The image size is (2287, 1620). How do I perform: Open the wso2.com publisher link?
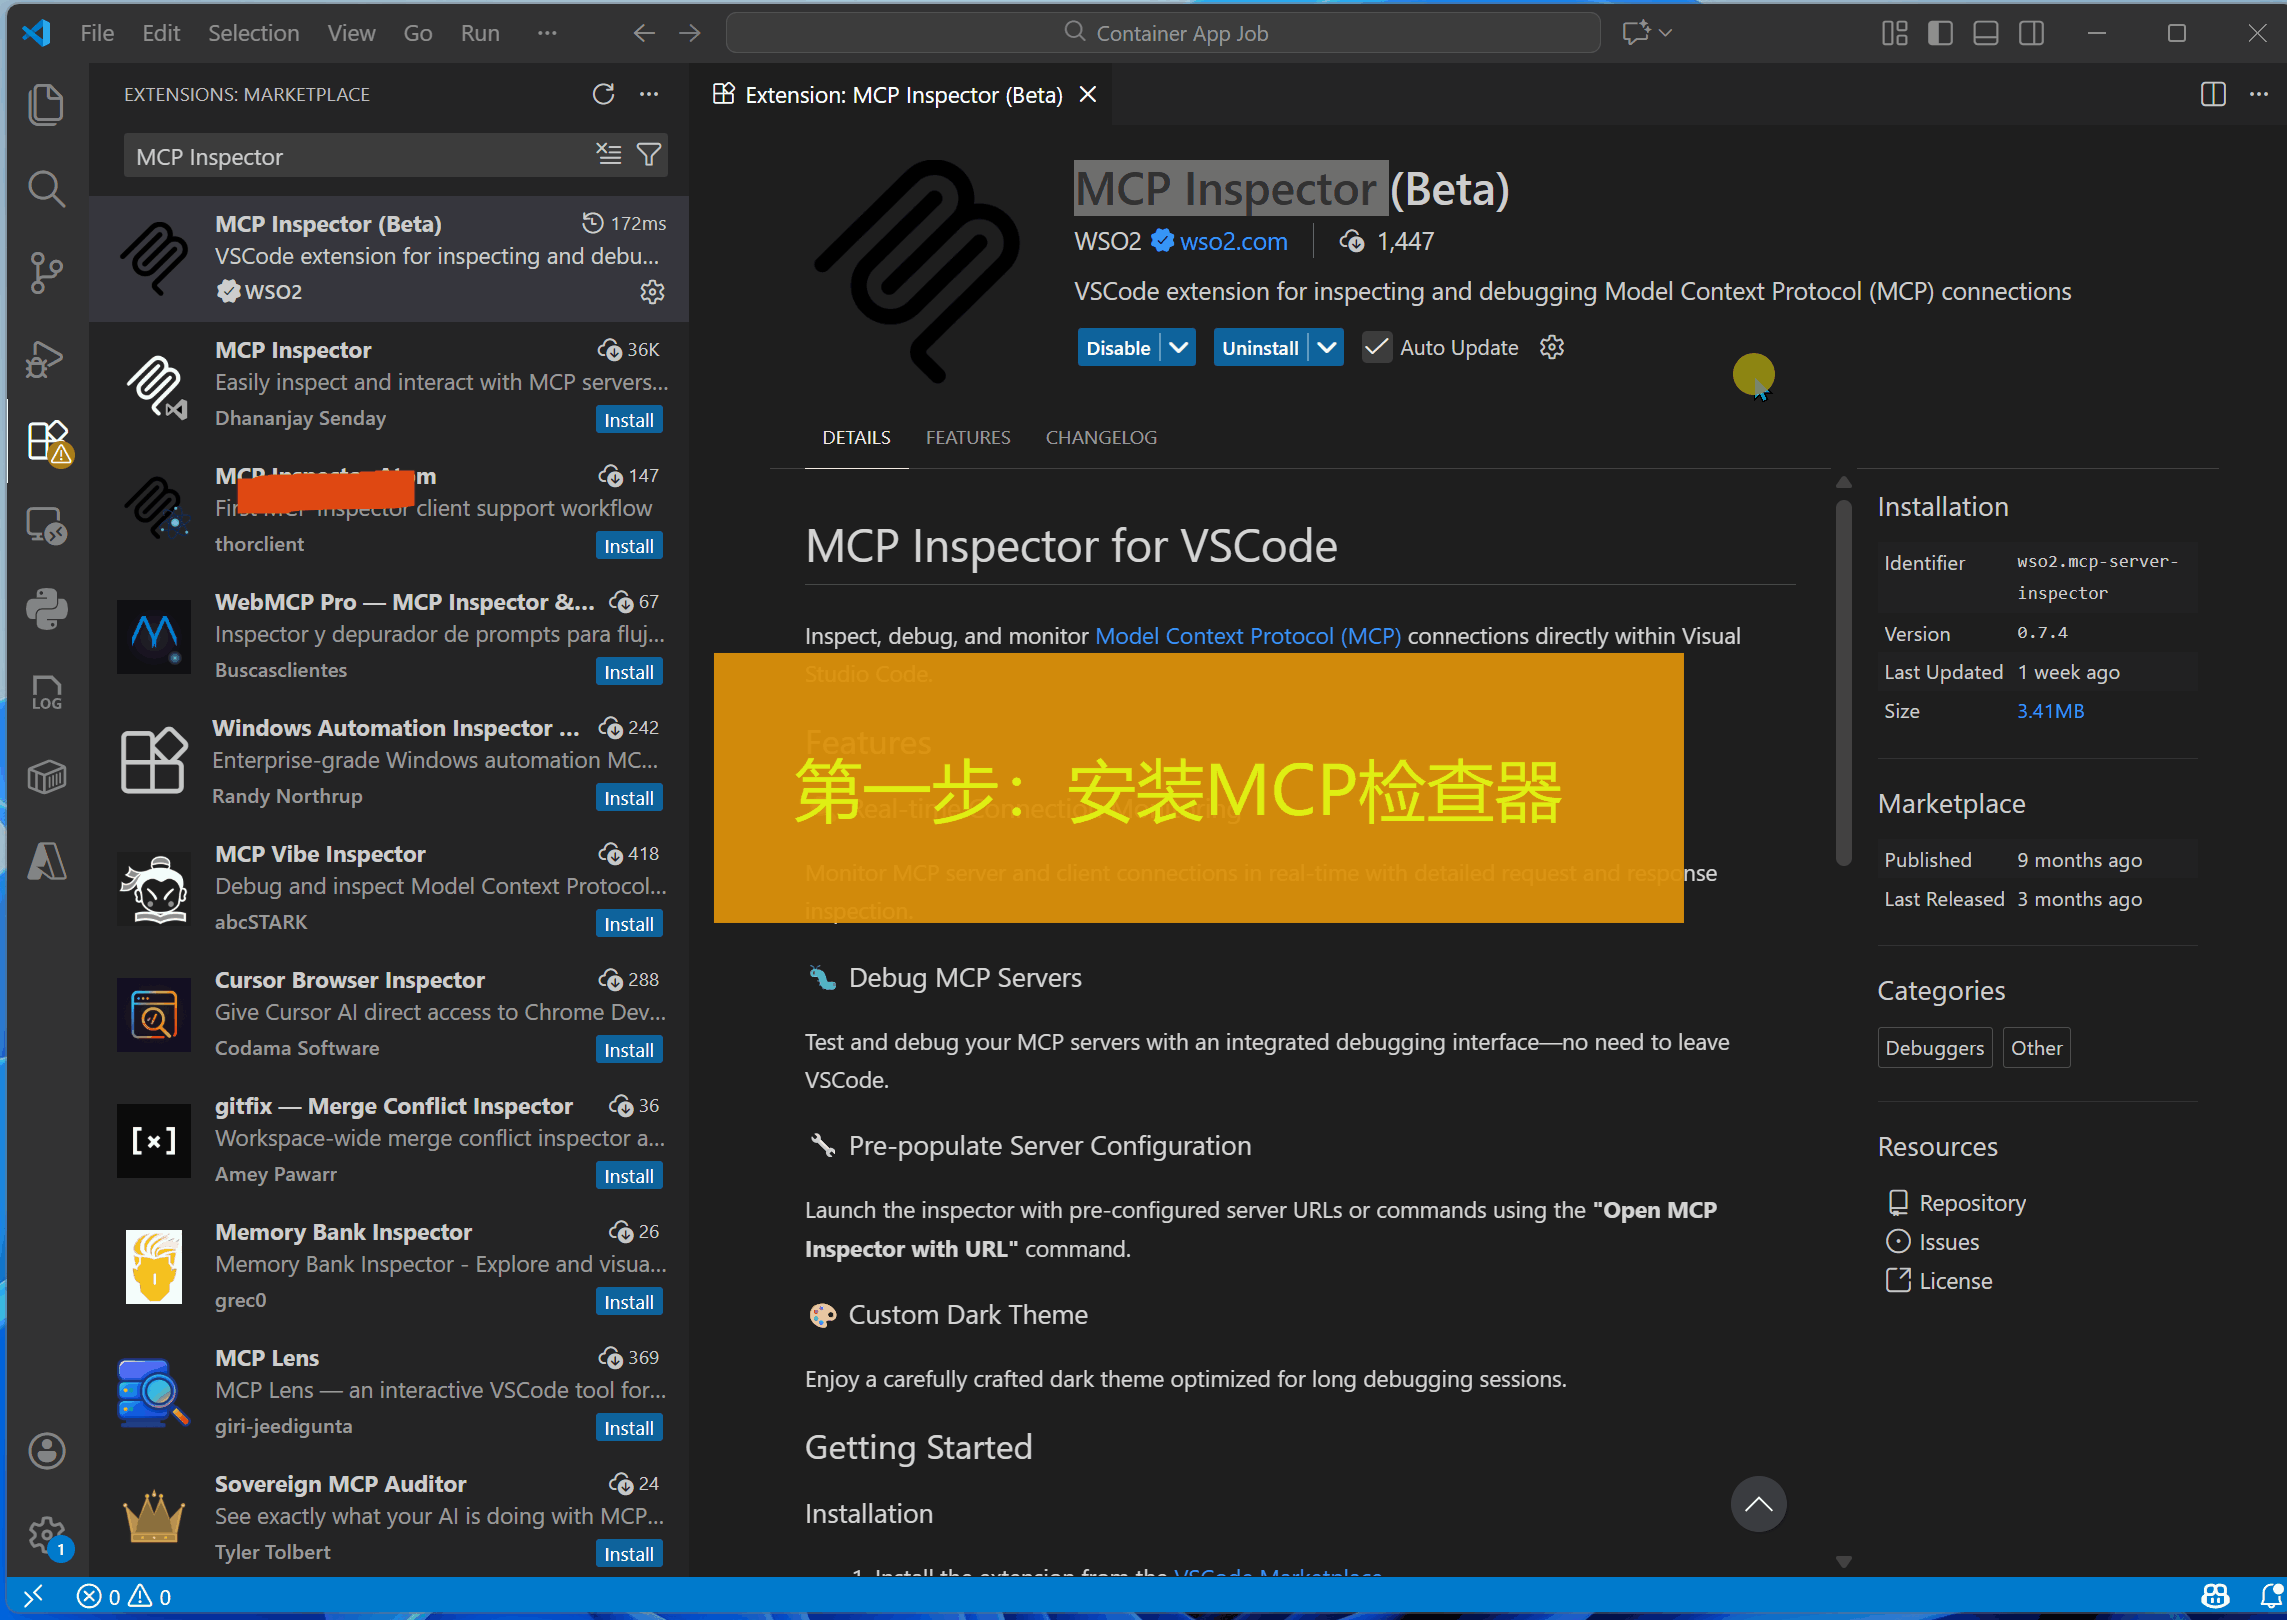coord(1233,241)
